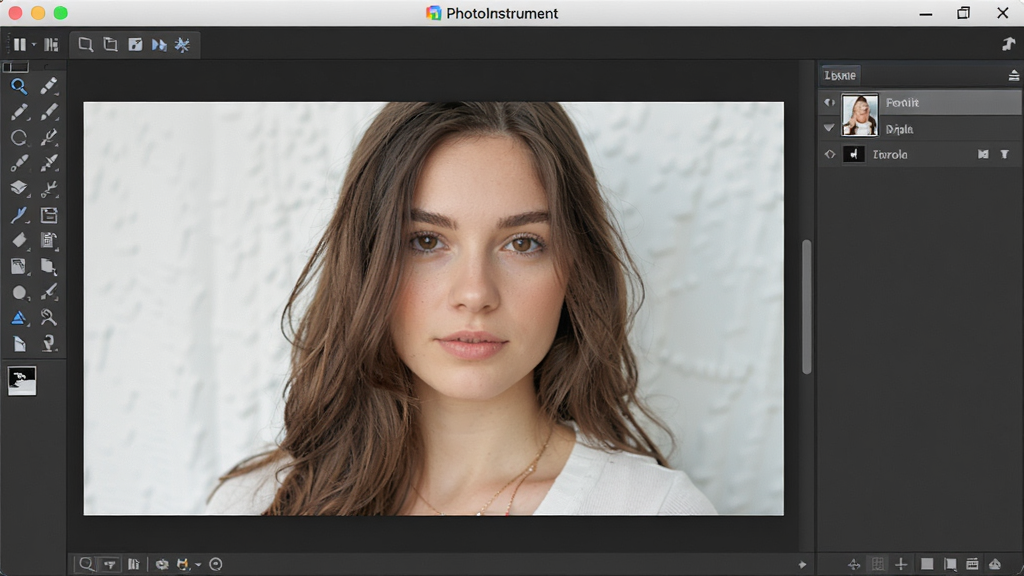This screenshot has height=576, width=1024.
Task: Click the plus icon below the layers panel
Action: pos(901,564)
